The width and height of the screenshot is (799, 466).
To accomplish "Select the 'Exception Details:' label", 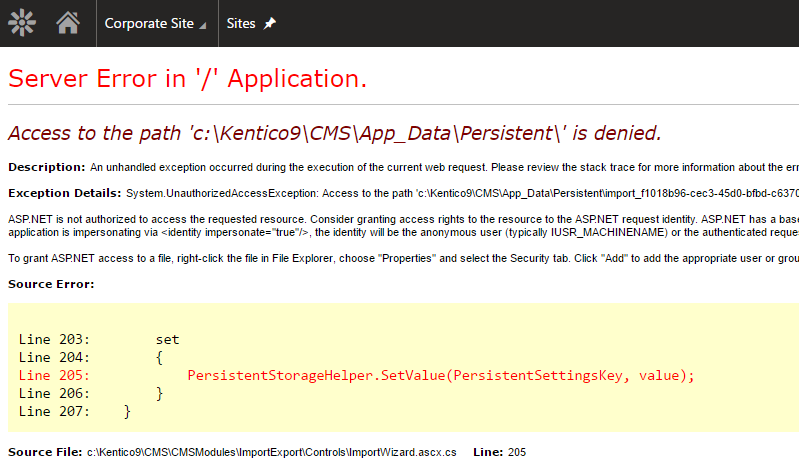I will (65, 193).
